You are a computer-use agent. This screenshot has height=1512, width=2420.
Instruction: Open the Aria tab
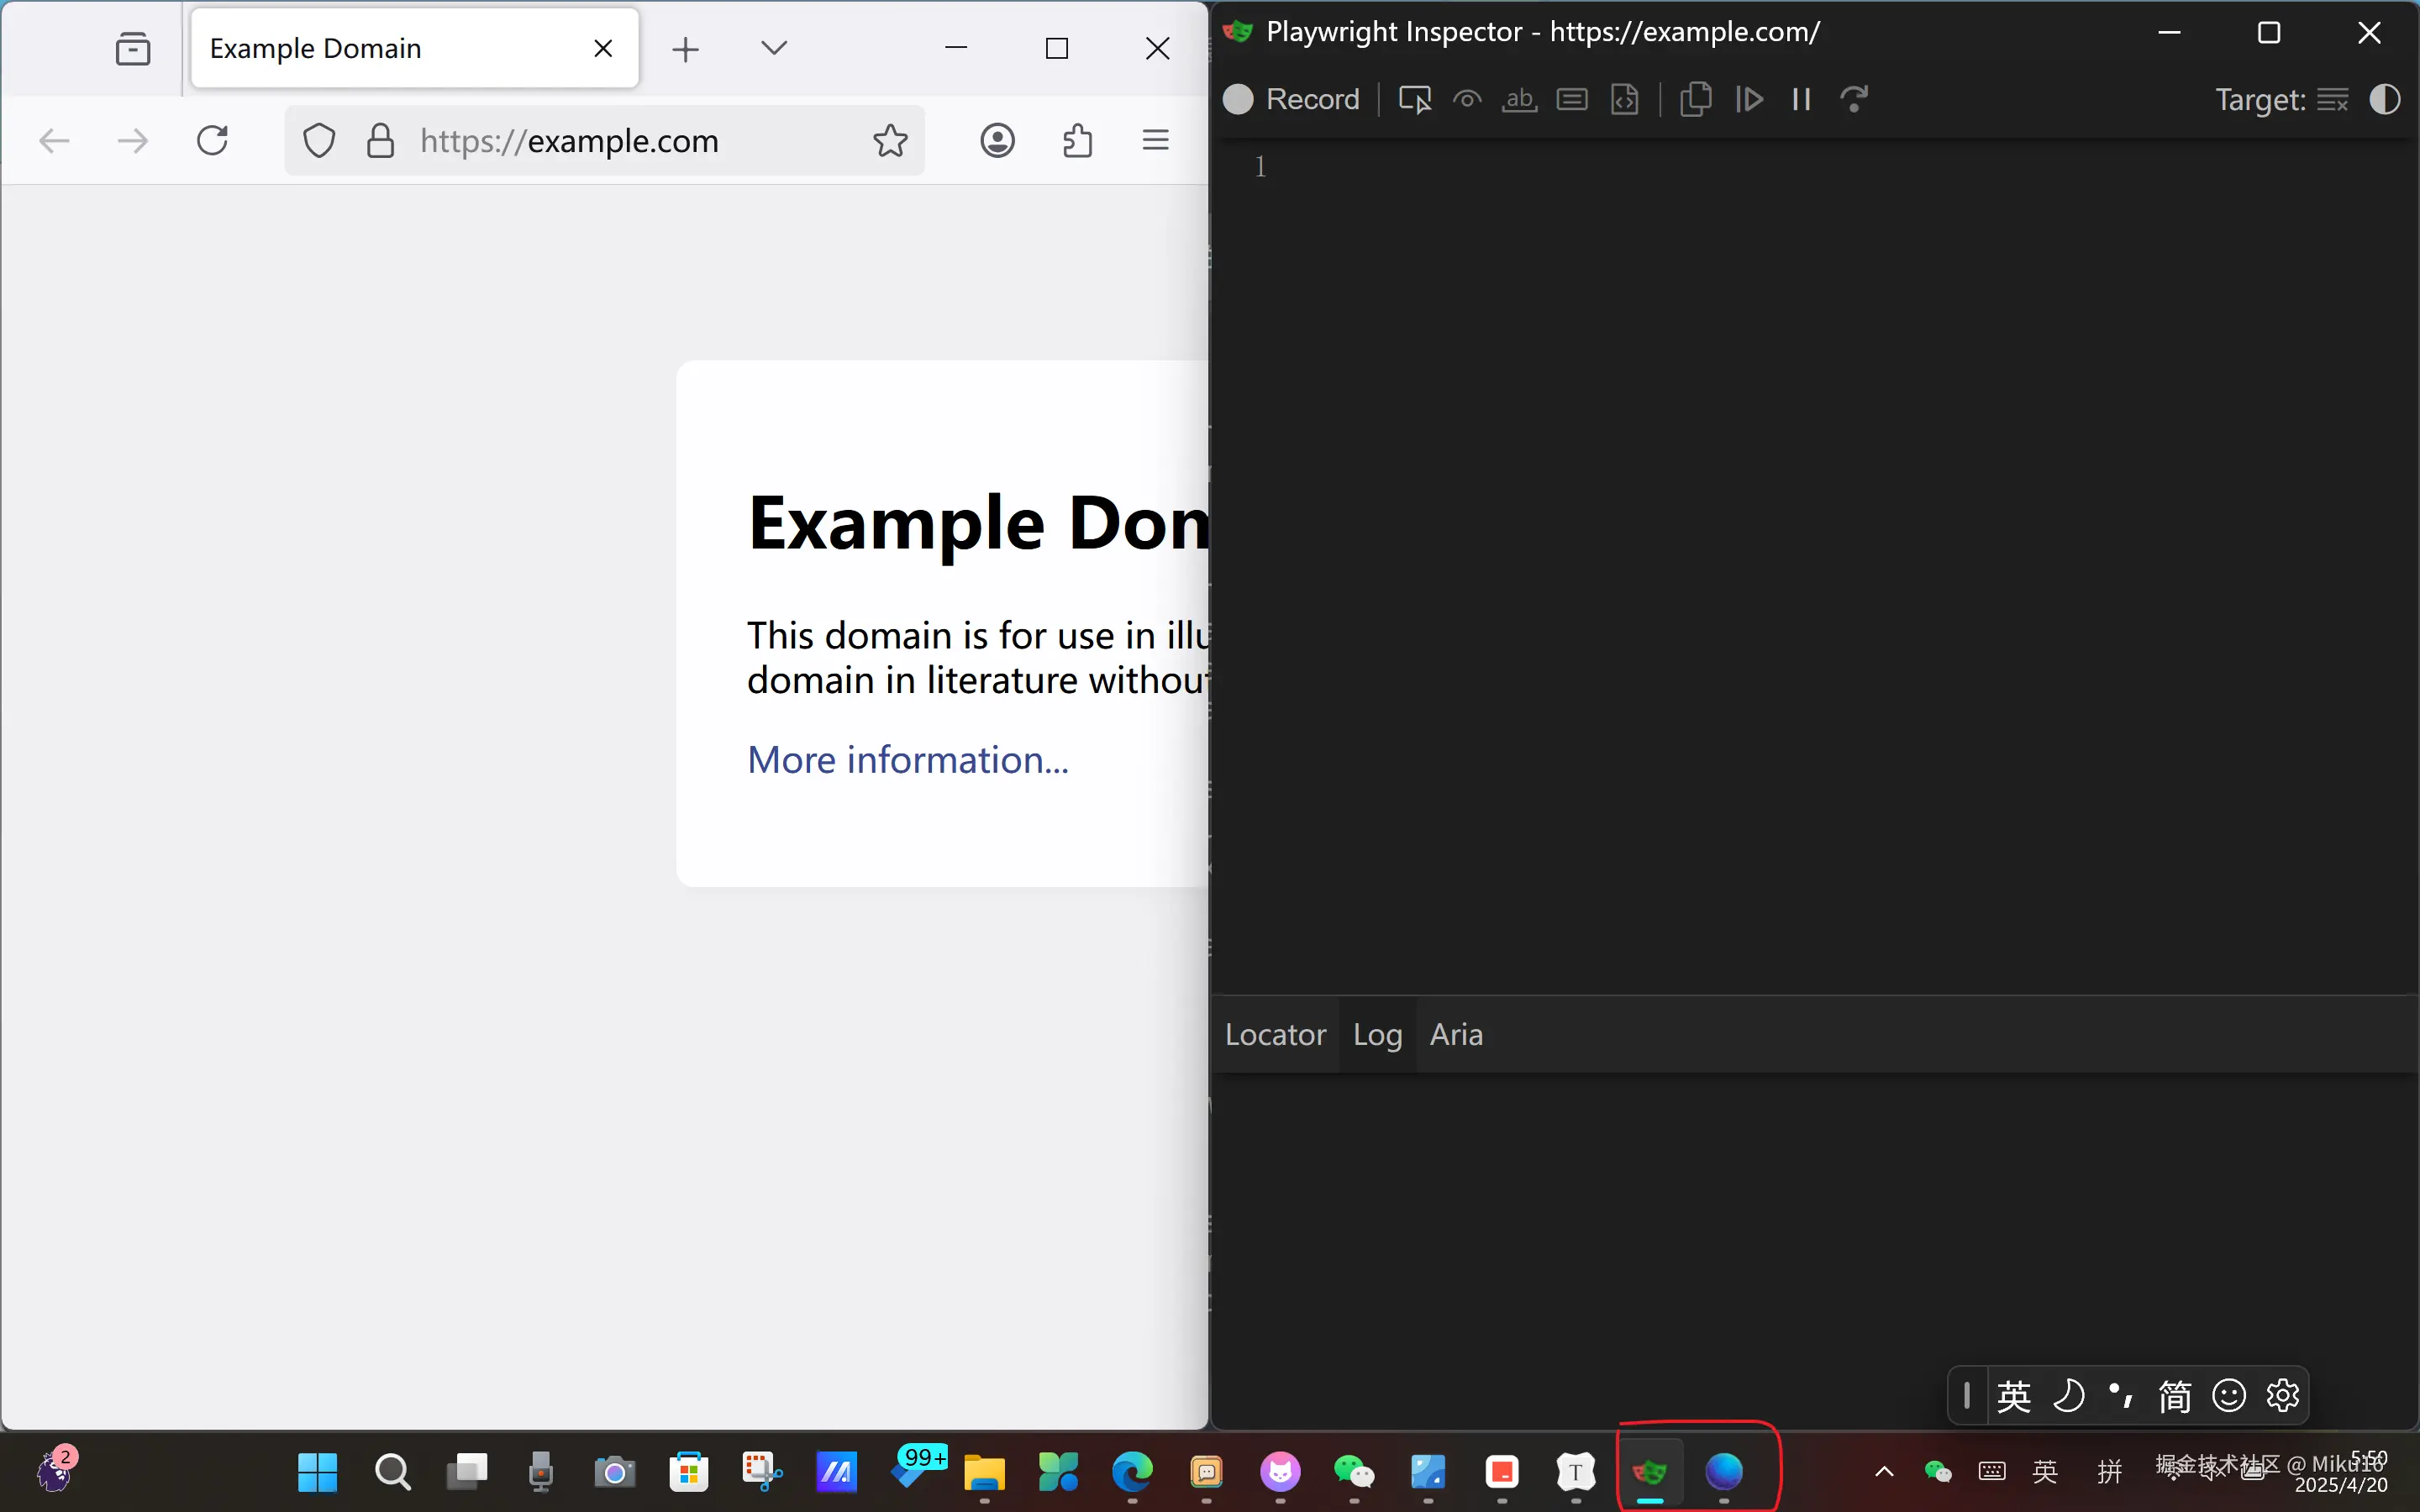pos(1456,1034)
